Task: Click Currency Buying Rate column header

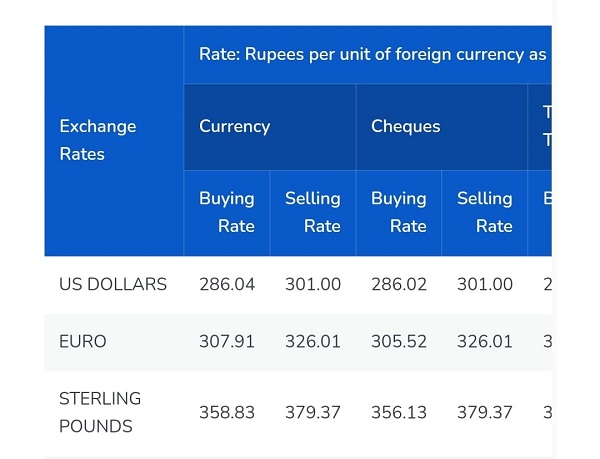Action: click(227, 213)
